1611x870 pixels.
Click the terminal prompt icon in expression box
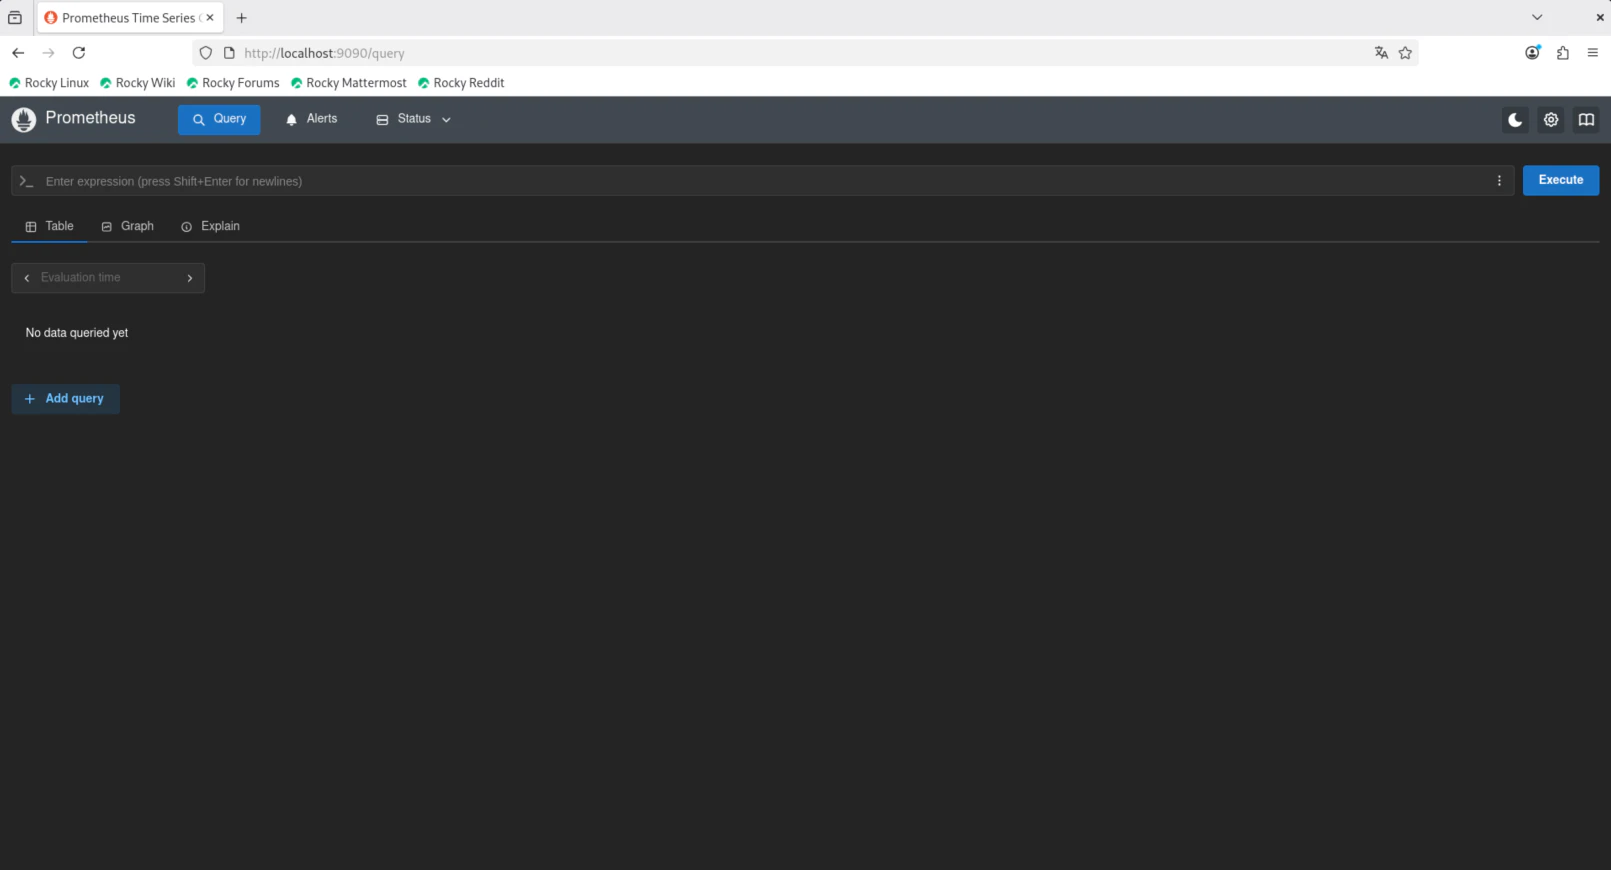pos(27,181)
